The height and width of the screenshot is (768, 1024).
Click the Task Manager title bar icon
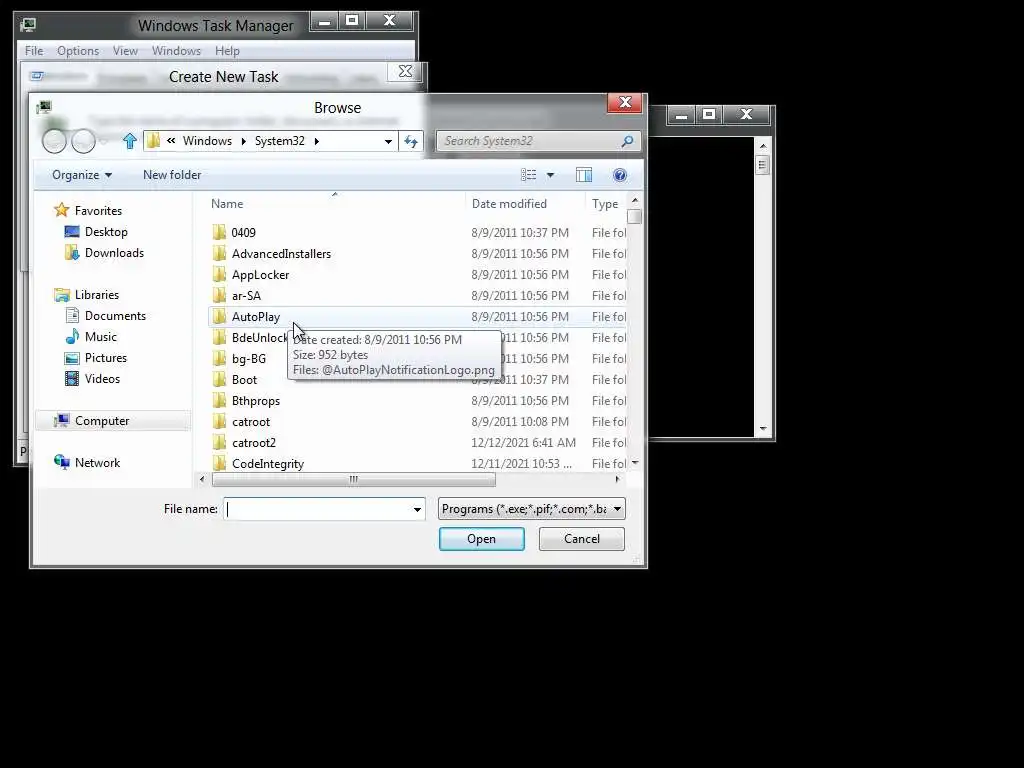tap(28, 25)
